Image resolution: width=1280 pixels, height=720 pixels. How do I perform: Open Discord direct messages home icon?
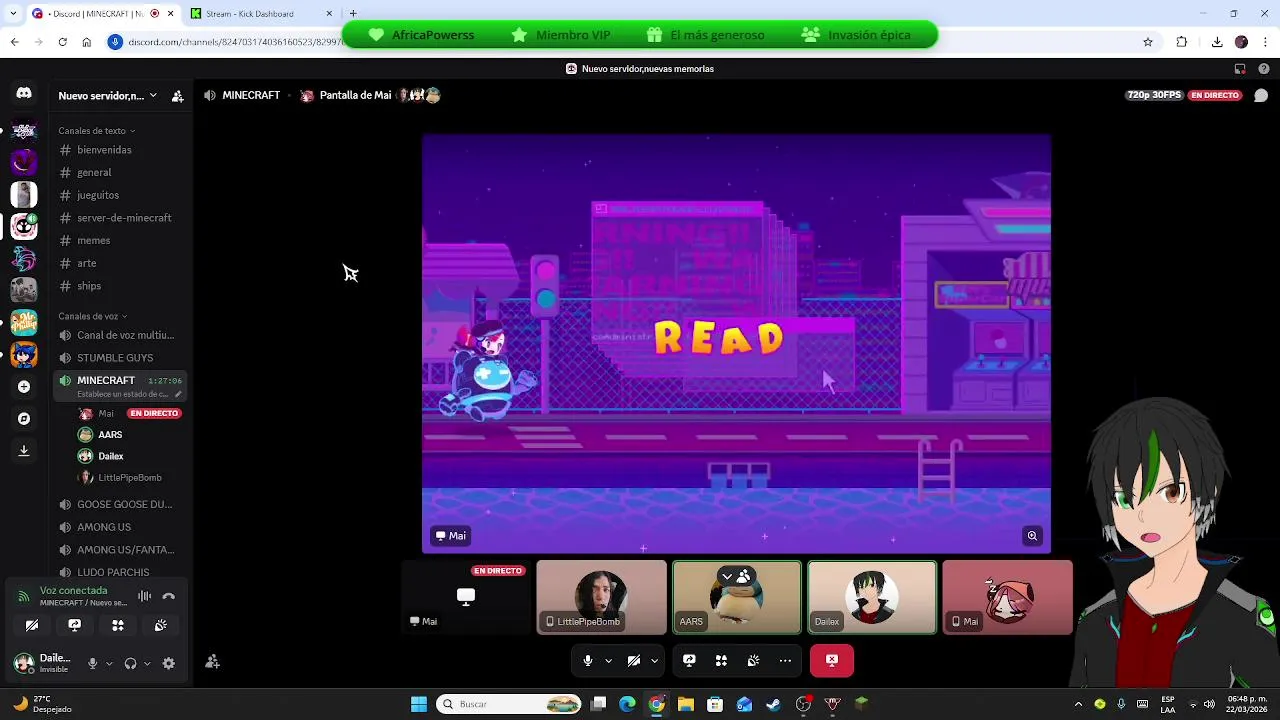point(24,93)
